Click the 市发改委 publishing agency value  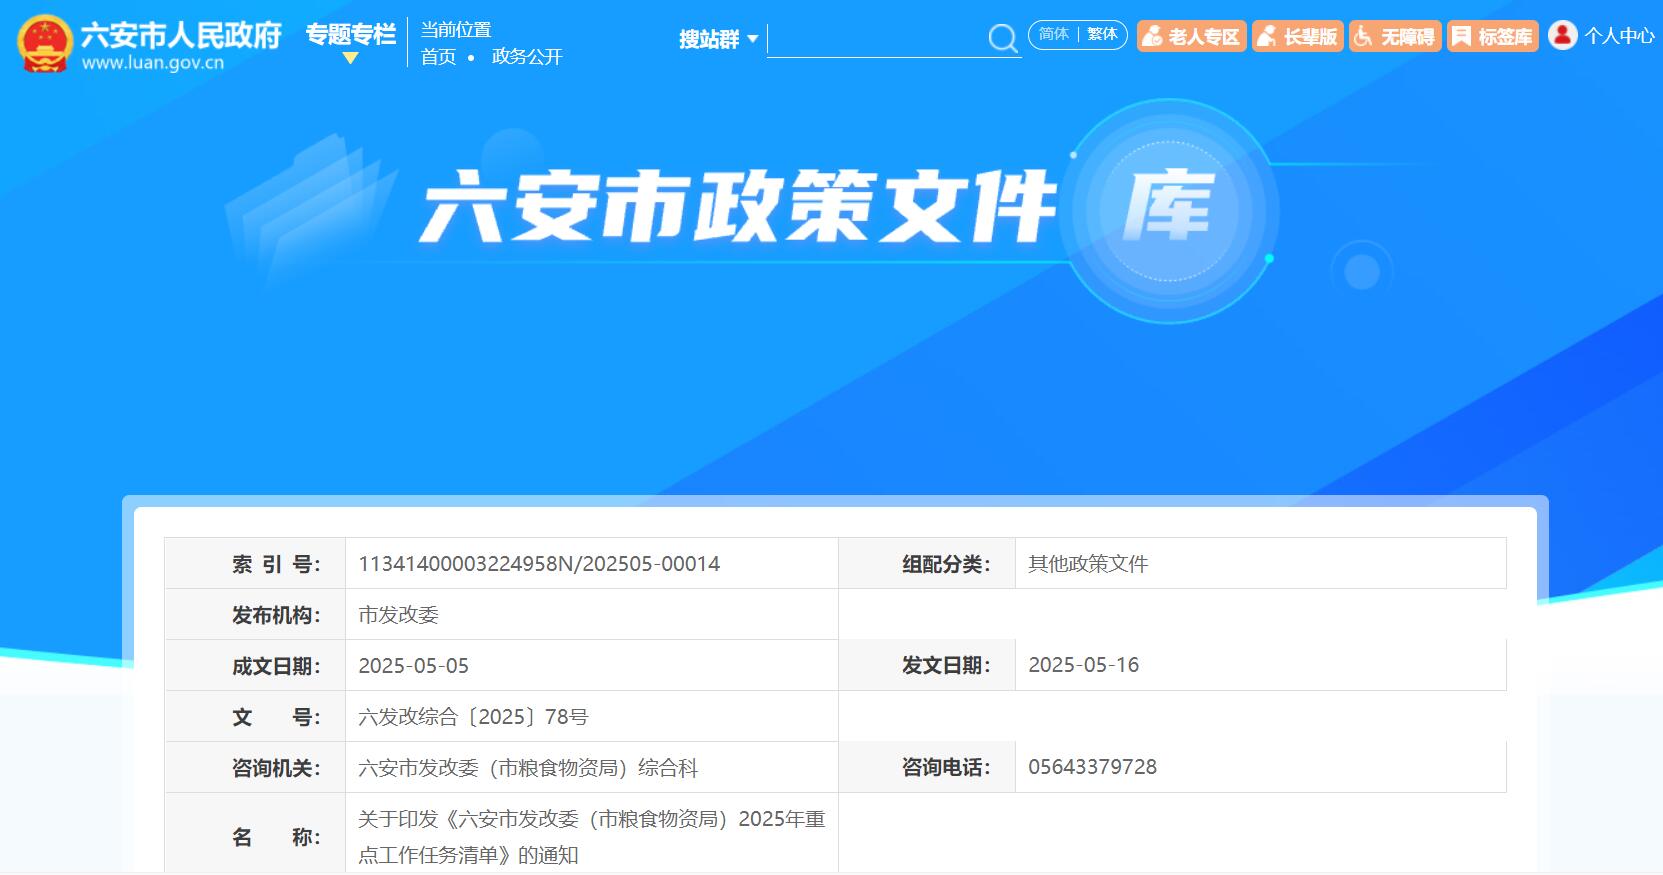(x=398, y=615)
